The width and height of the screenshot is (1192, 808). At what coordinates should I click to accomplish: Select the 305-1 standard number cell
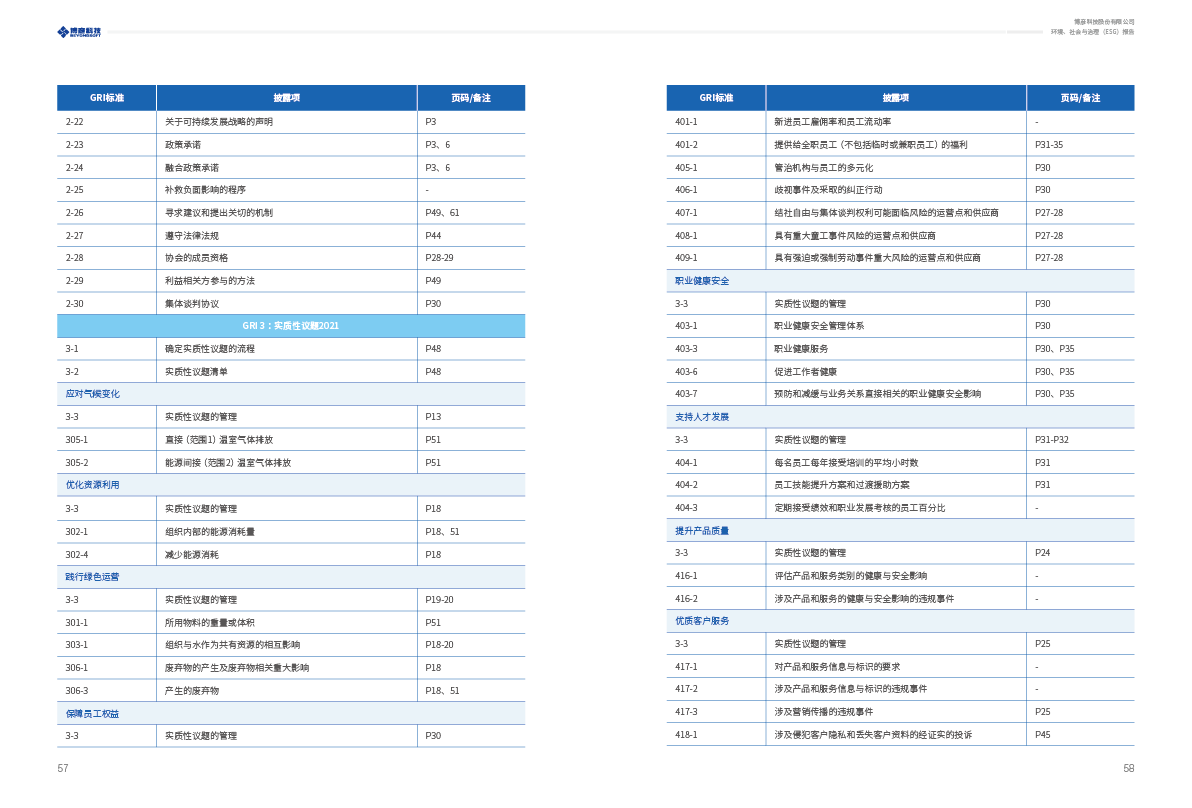(77, 440)
